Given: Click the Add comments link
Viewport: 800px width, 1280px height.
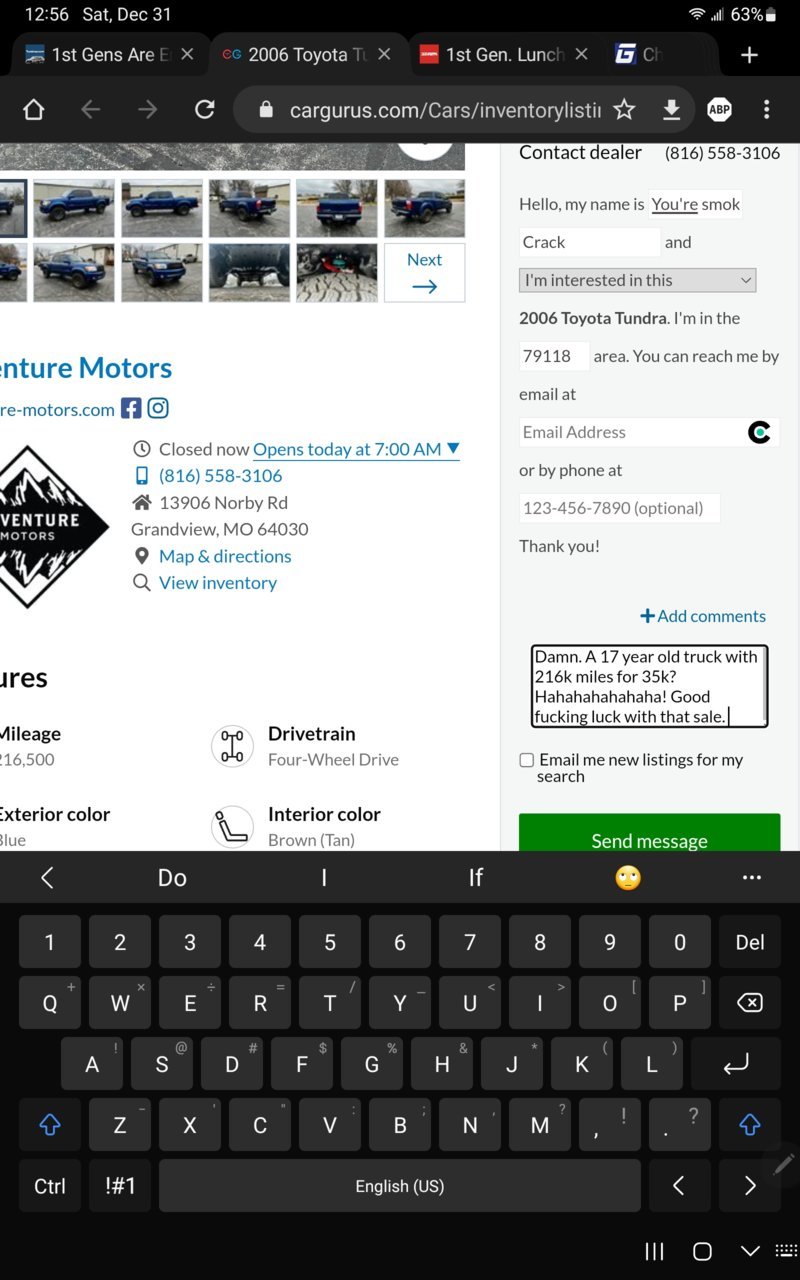Looking at the screenshot, I should click(703, 616).
